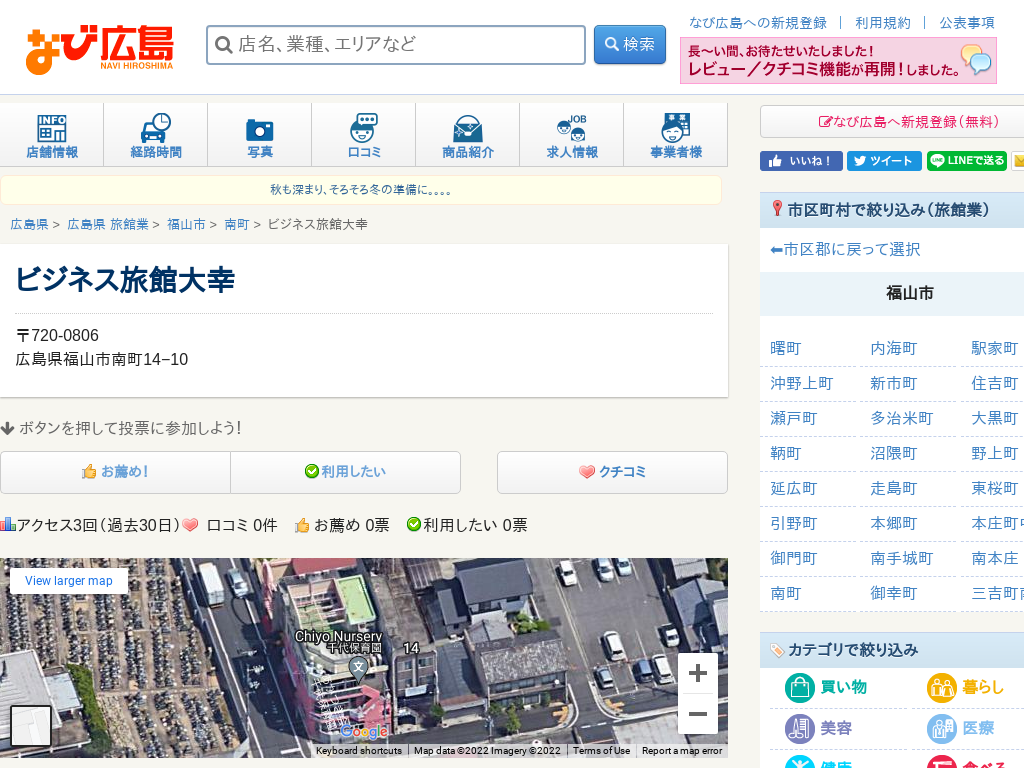The width and height of the screenshot is (1024, 768).
Task: Go to 福山市 breadcrumb link
Action: pyautogui.click(x=186, y=224)
